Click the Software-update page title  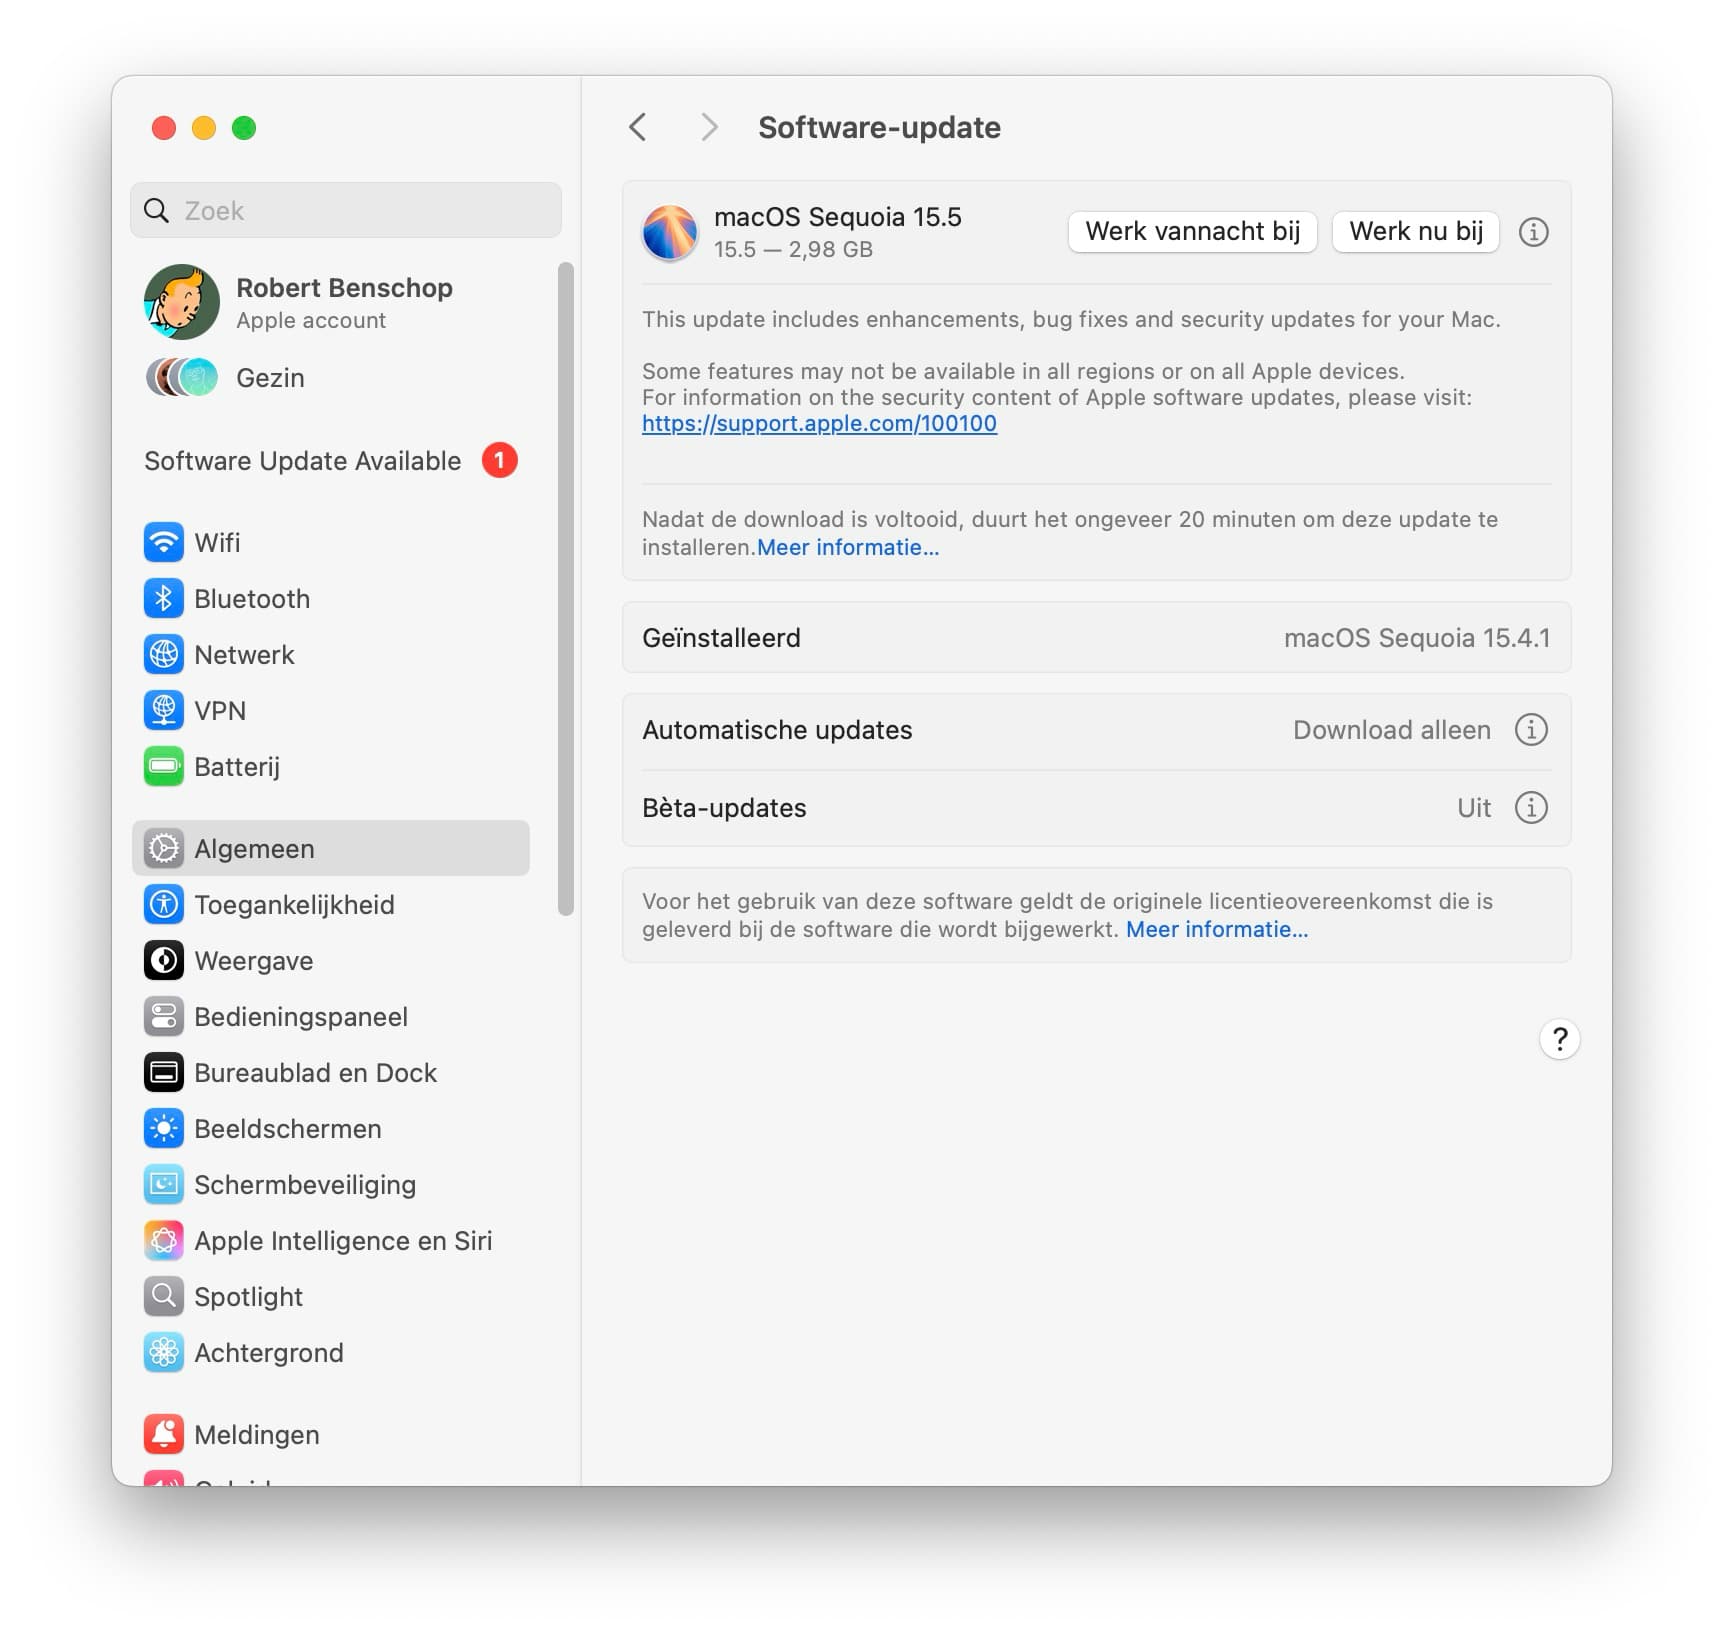point(879,127)
